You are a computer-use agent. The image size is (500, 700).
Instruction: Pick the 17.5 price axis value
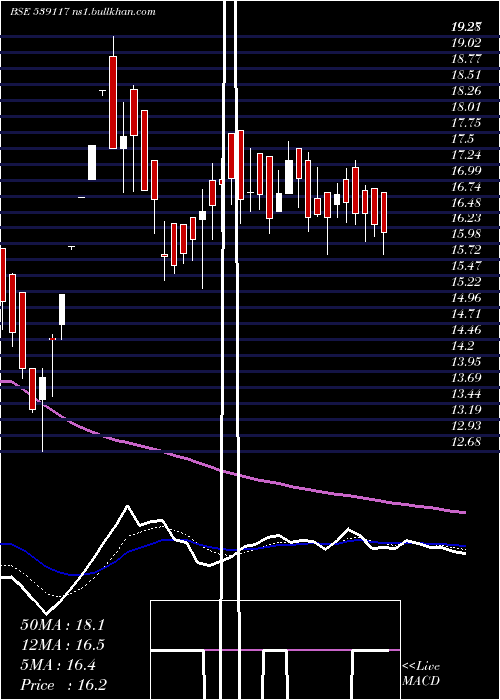pyautogui.click(x=462, y=139)
